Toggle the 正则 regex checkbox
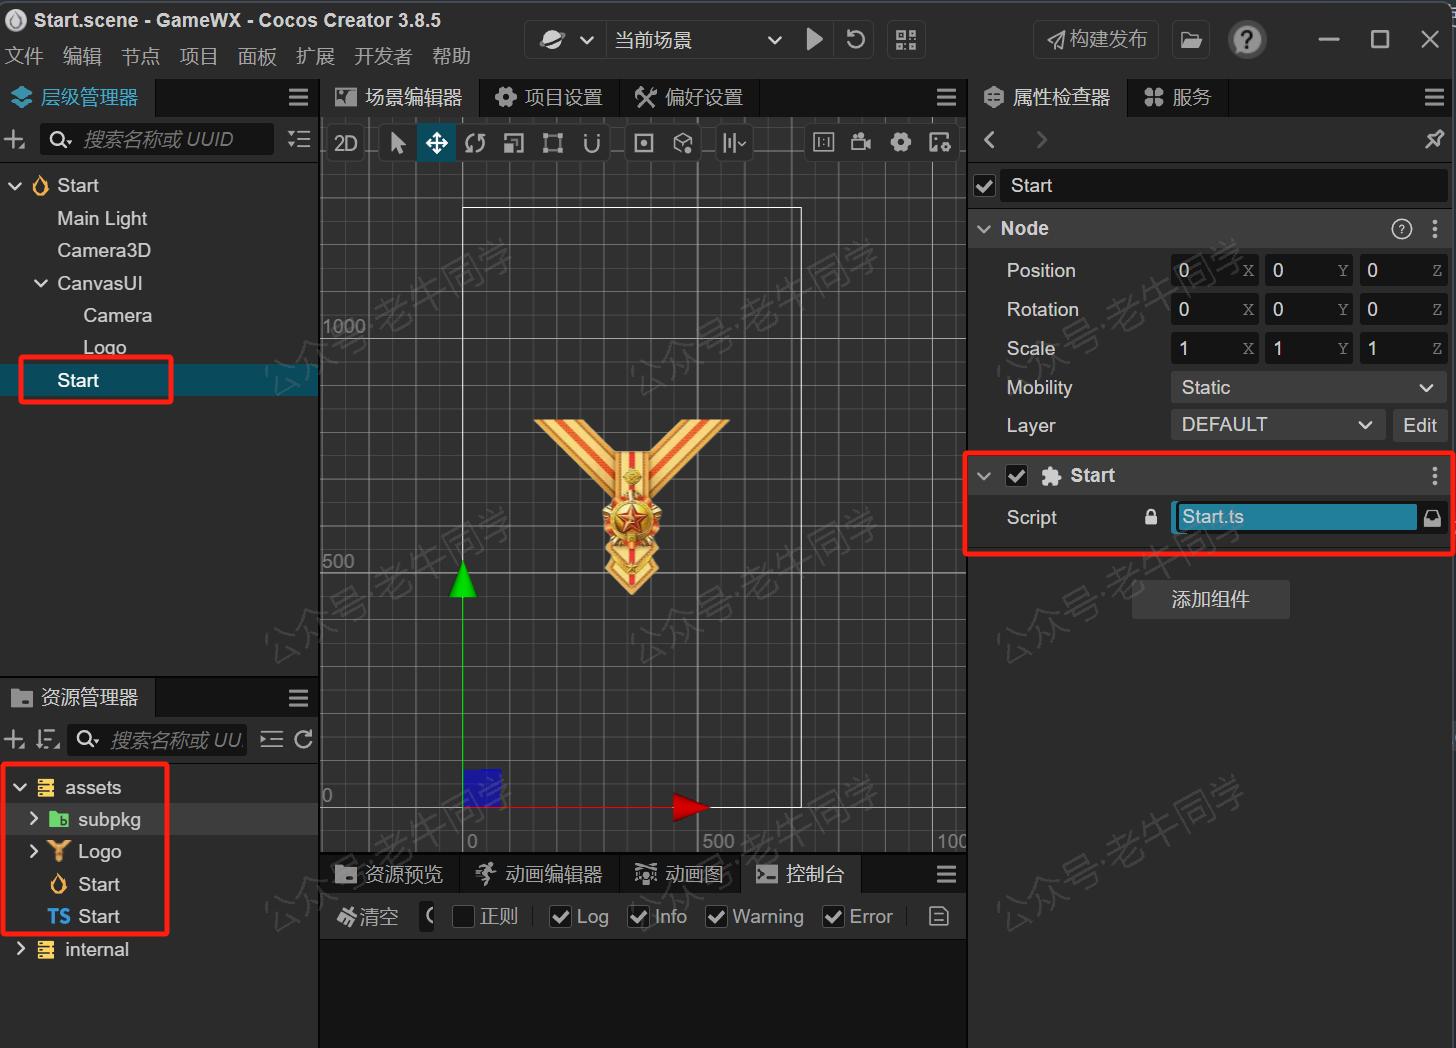This screenshot has height=1048, width=1456. pyautogui.click(x=463, y=916)
